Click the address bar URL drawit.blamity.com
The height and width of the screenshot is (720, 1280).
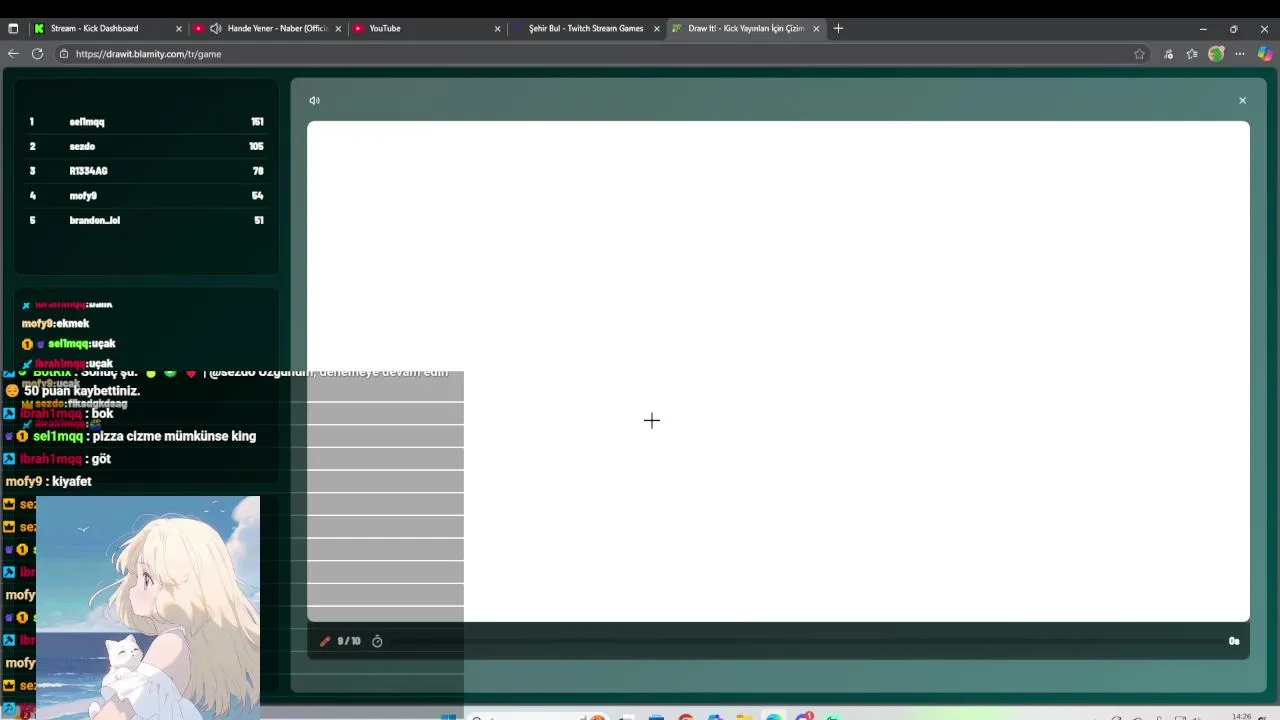pos(148,54)
